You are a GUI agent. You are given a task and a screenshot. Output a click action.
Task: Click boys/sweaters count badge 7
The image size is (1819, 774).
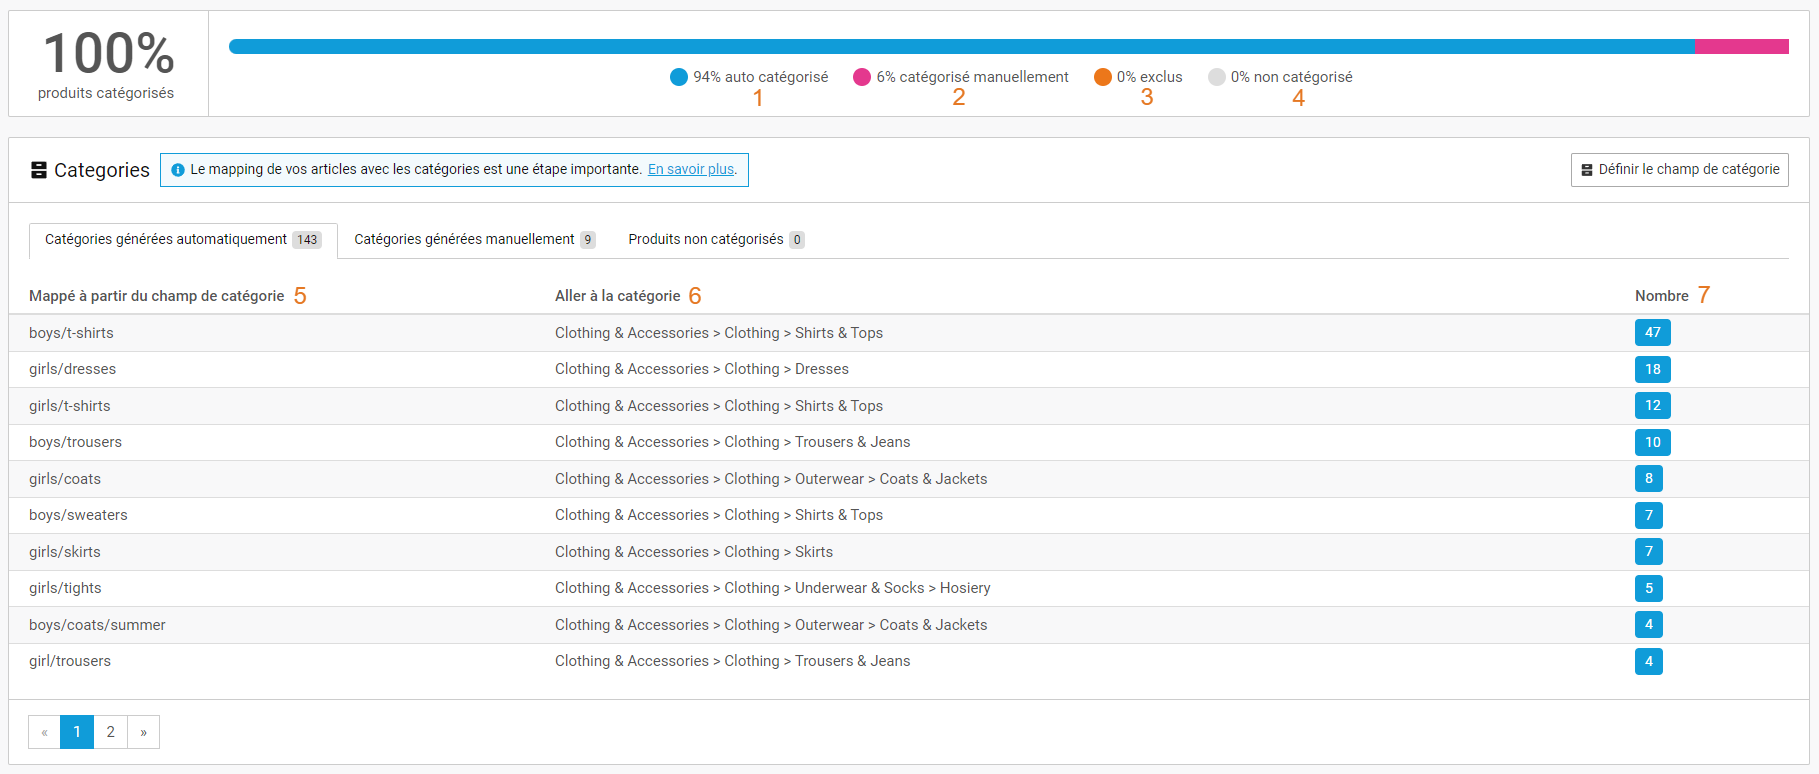click(x=1649, y=515)
